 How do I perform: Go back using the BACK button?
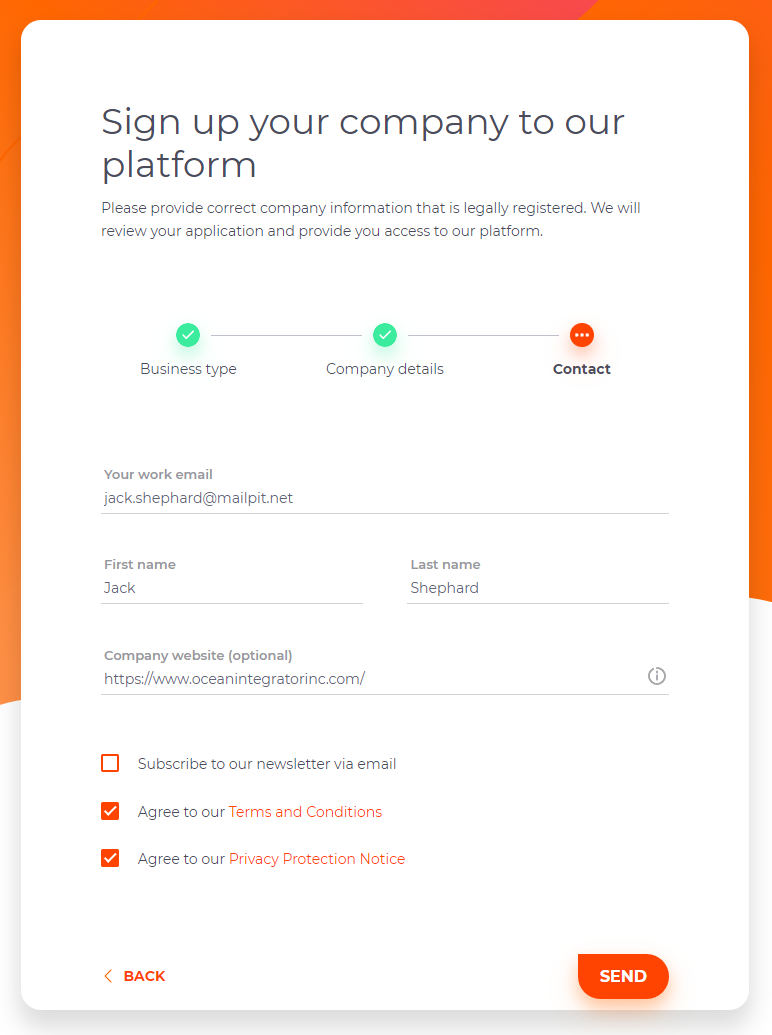click(x=135, y=976)
